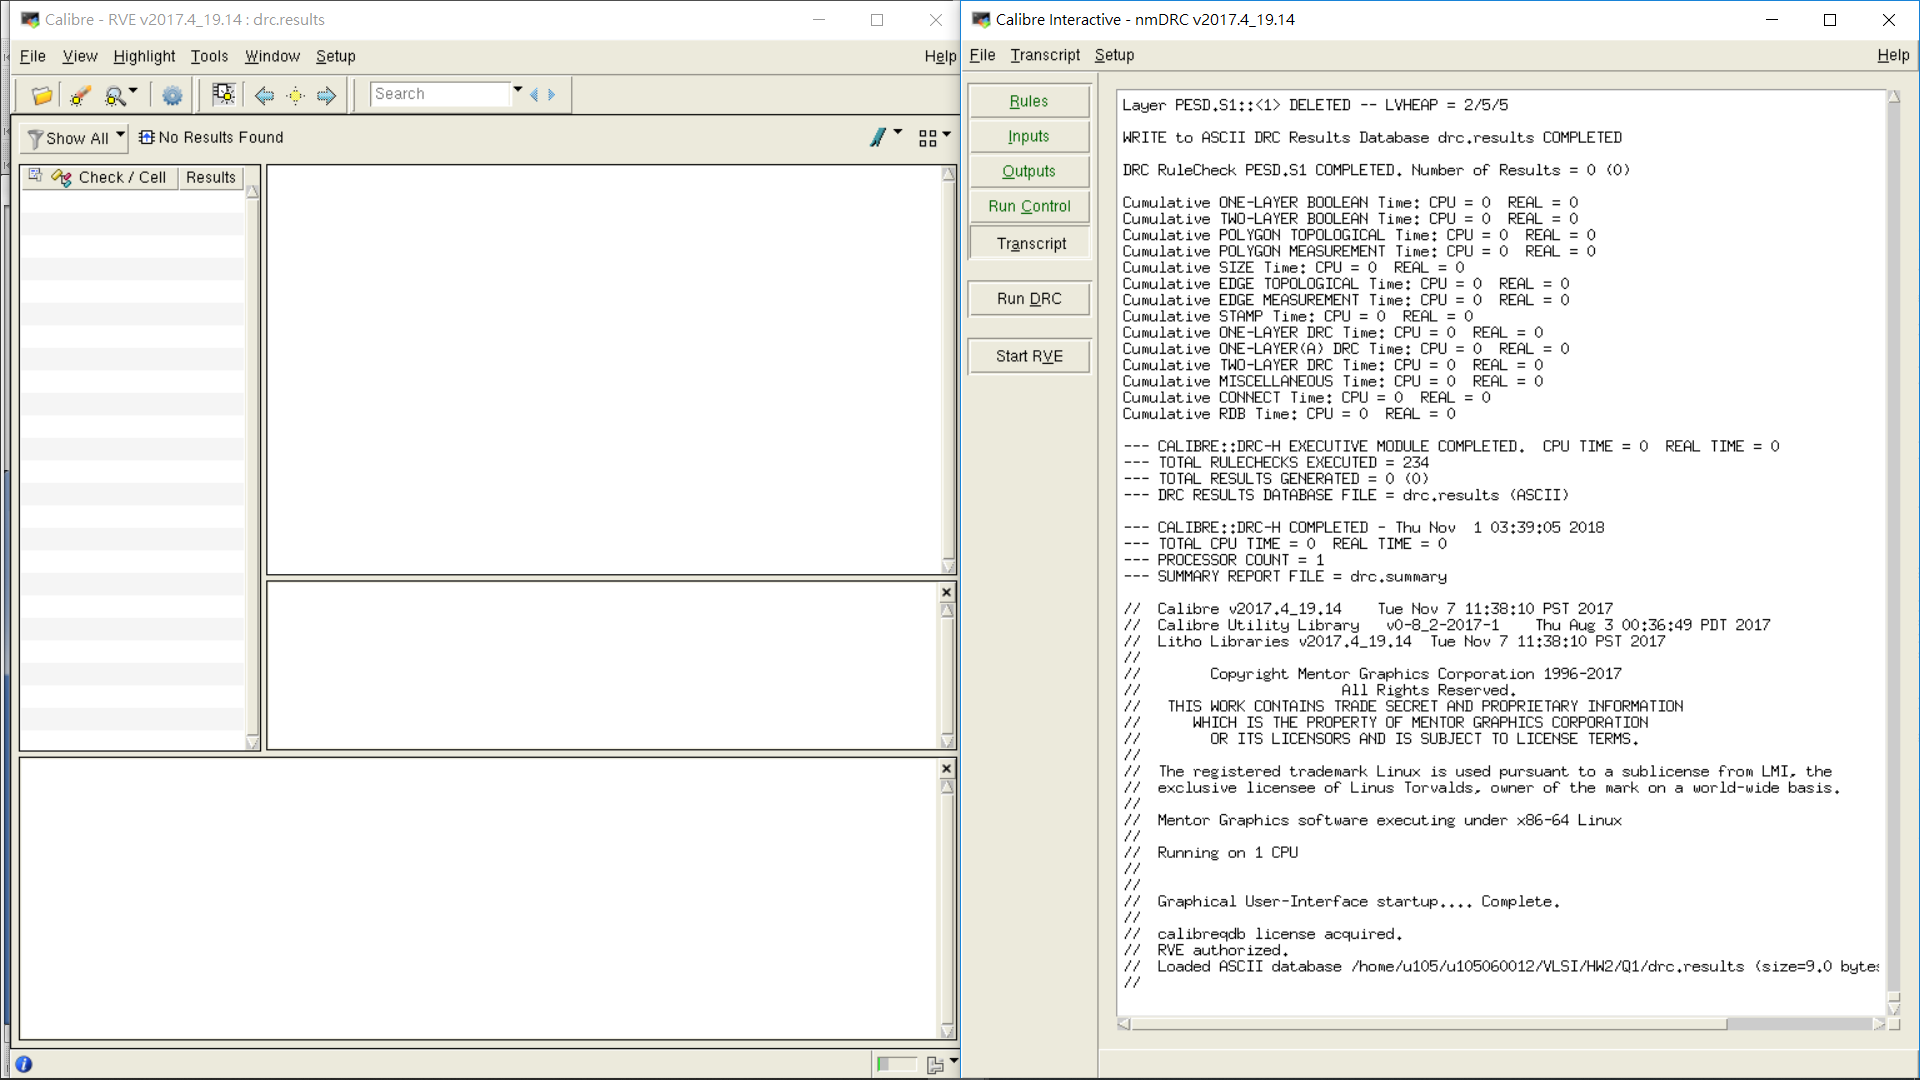
Task: Click the highlighter pen color icon
Action: pyautogui.click(x=878, y=137)
